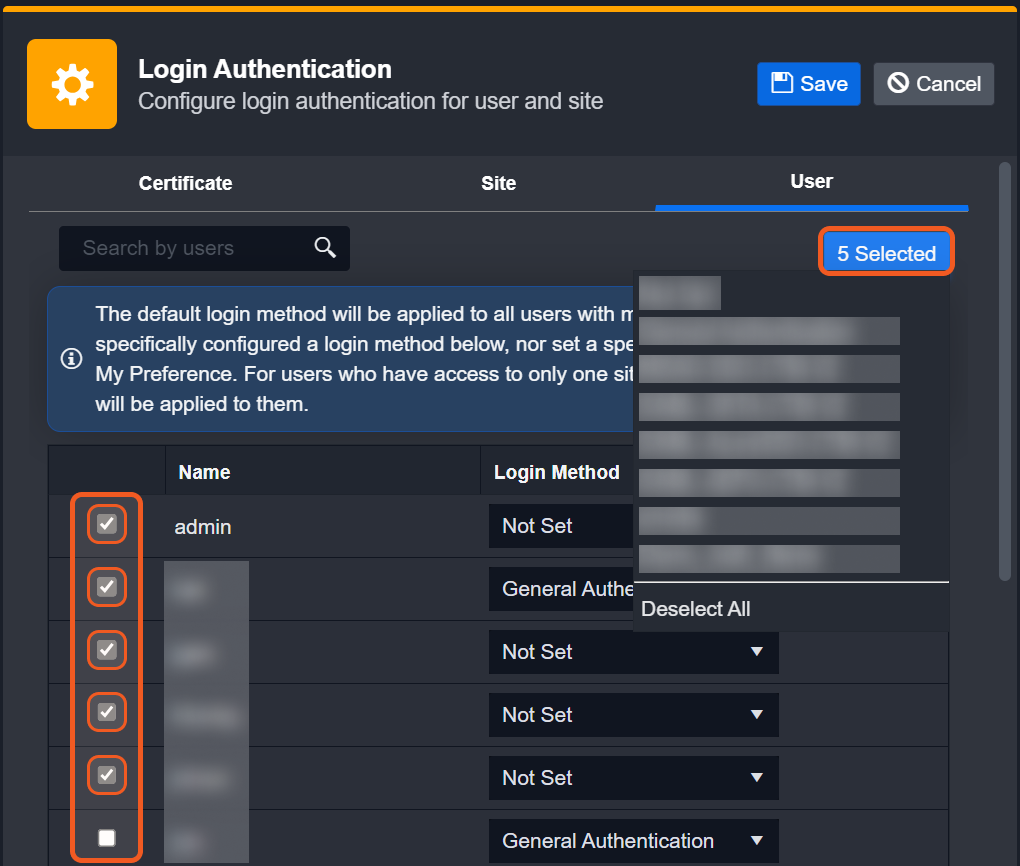The image size is (1020, 866).
Task: Switch to the Certificate tab
Action: [x=185, y=183]
